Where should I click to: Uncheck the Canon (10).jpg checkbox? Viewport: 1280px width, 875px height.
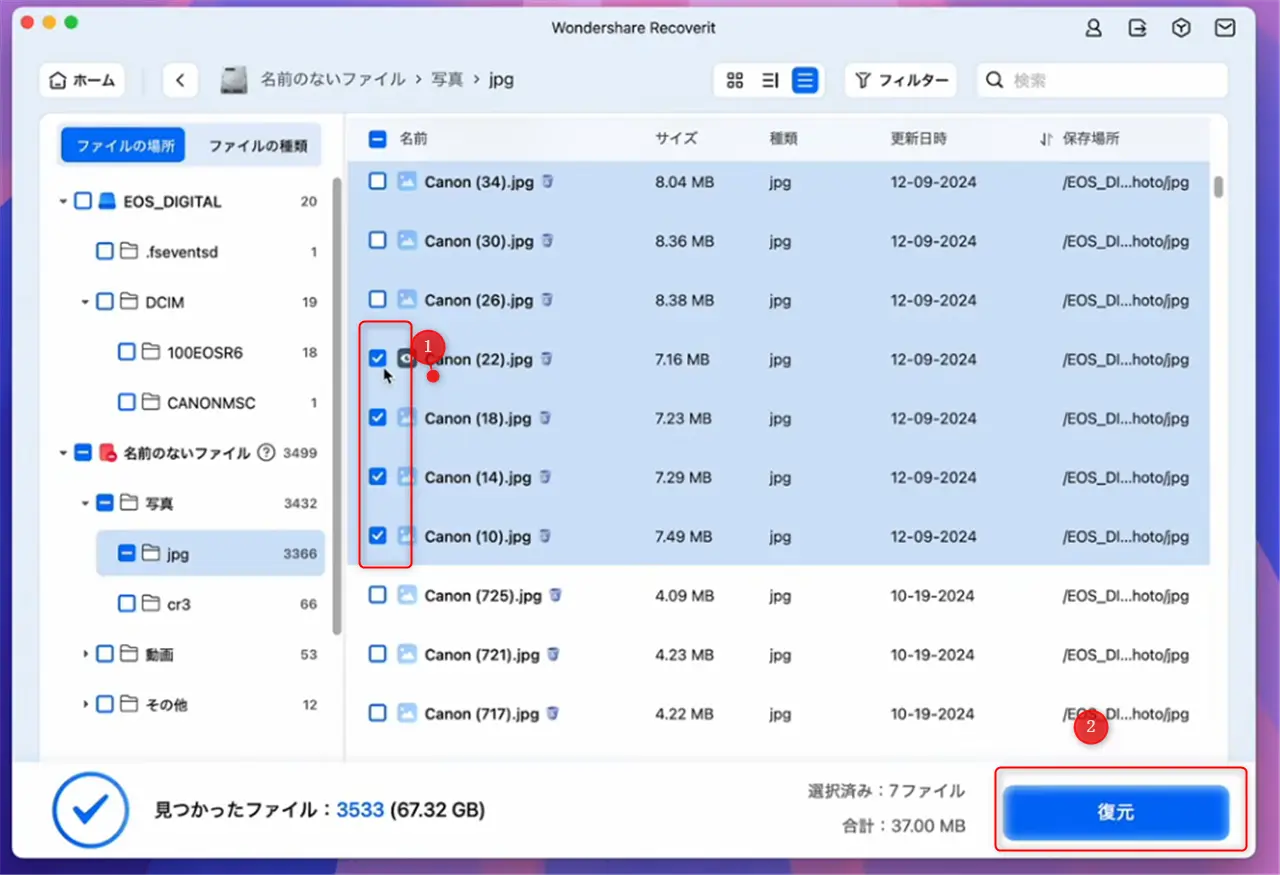pos(377,536)
